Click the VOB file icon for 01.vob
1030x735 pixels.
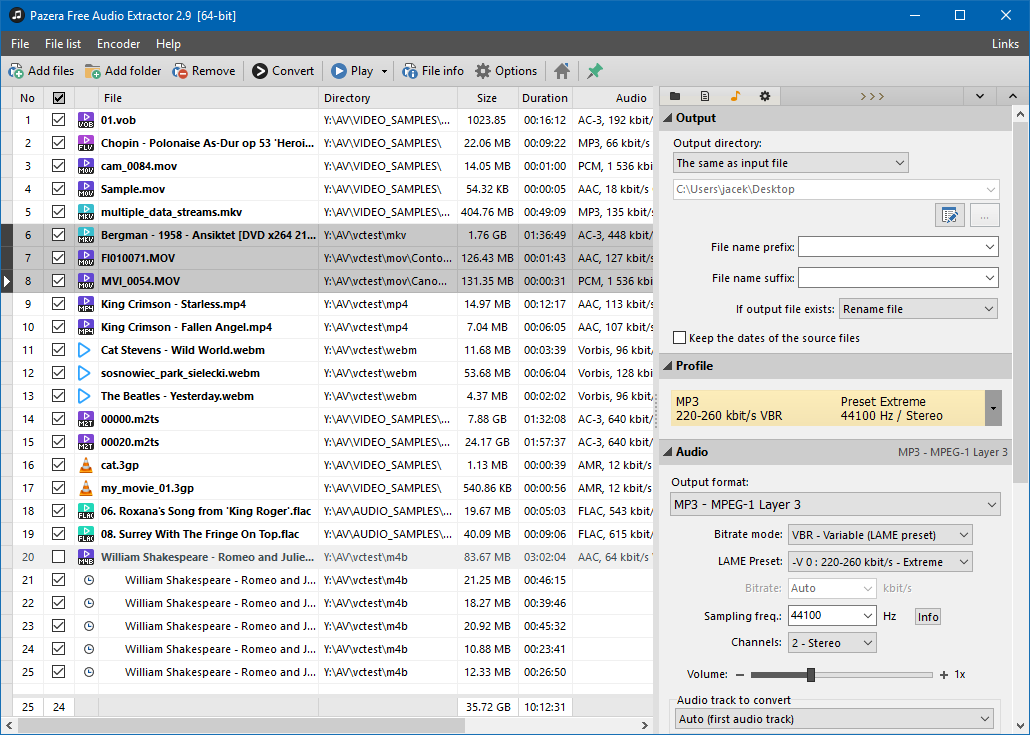pos(86,120)
